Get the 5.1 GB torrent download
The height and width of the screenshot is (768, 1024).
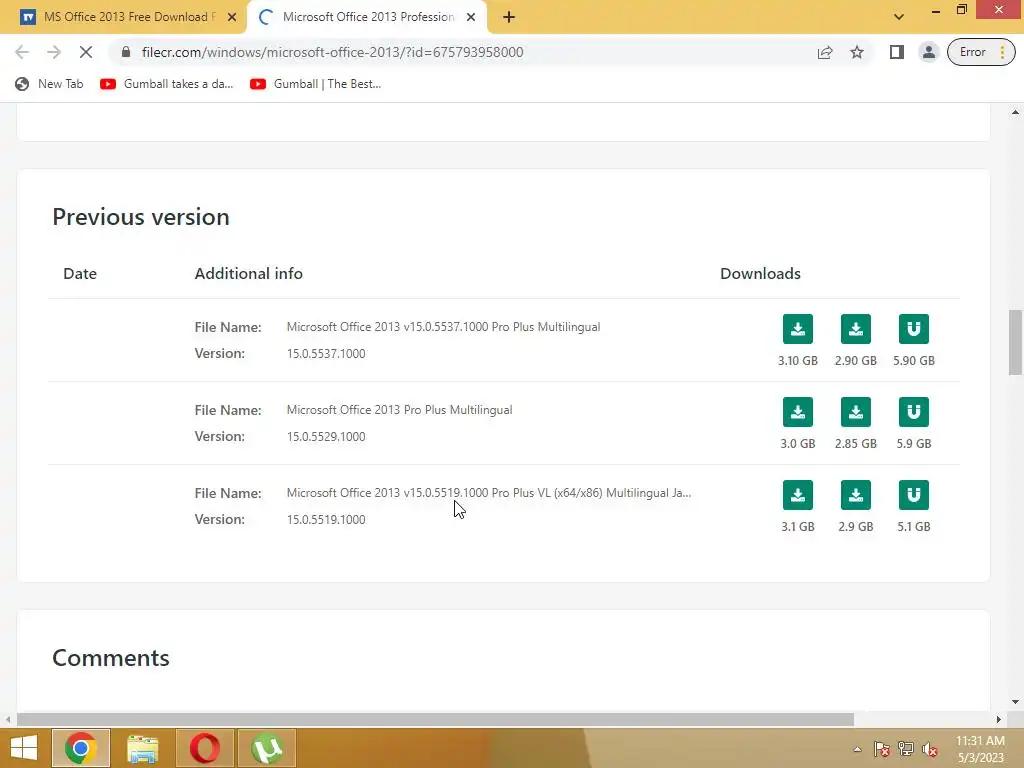[x=914, y=494]
